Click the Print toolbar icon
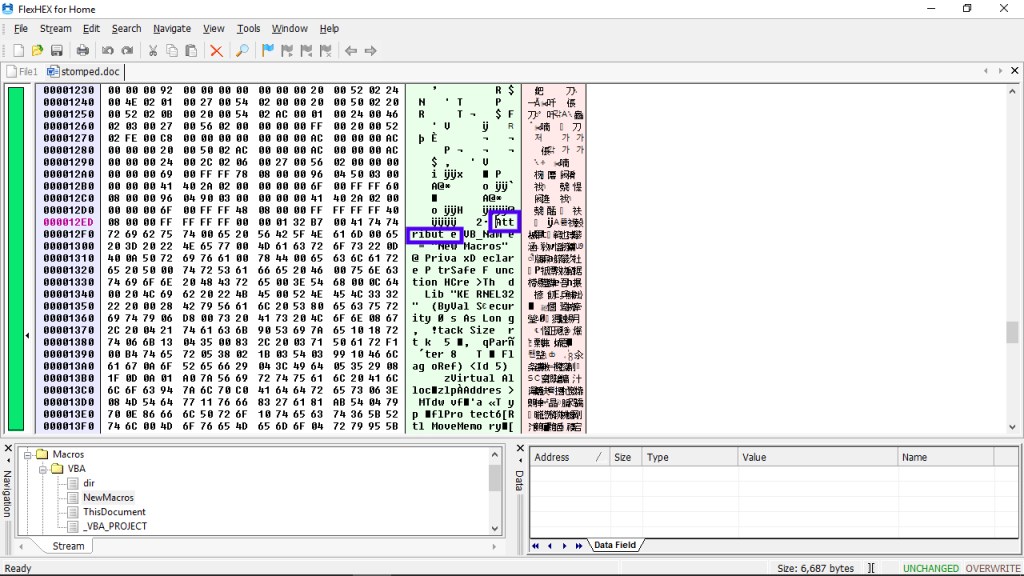 (x=82, y=51)
